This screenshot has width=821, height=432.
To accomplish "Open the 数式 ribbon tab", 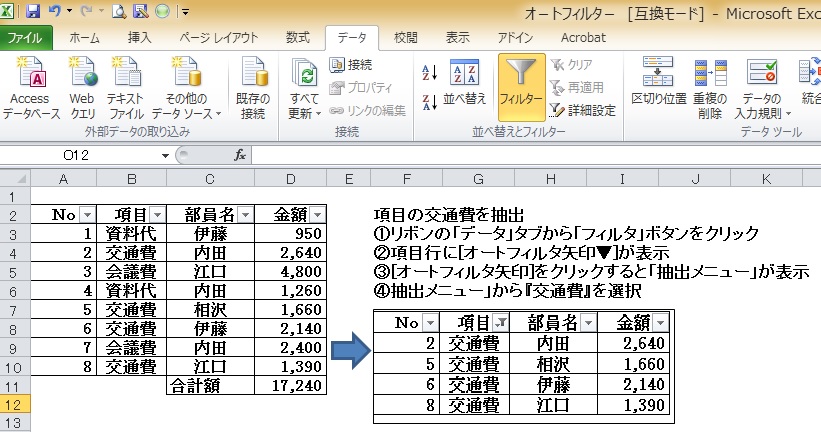I will [297, 37].
